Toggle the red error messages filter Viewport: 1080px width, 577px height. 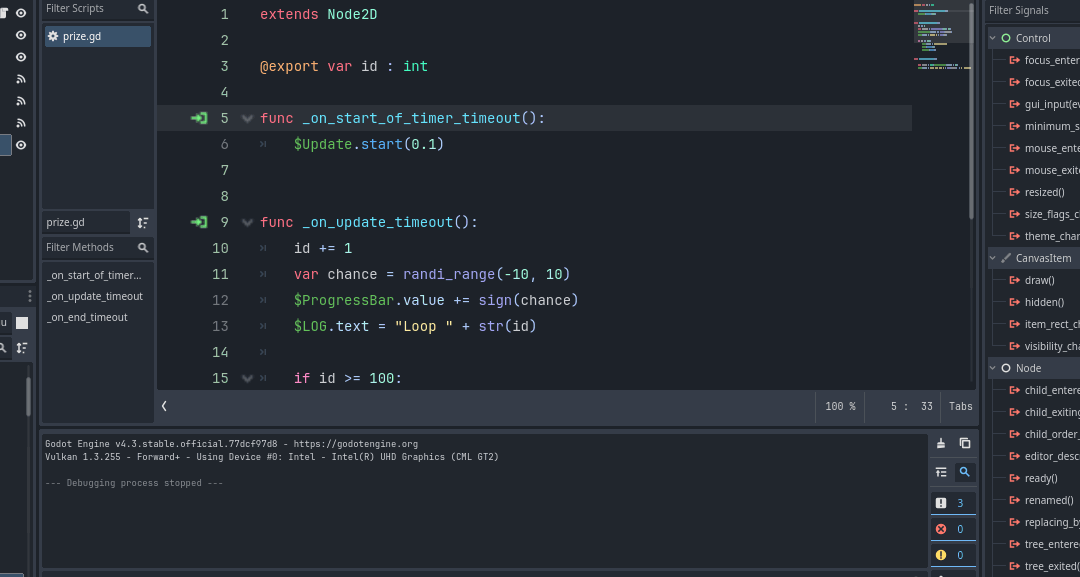(953, 529)
